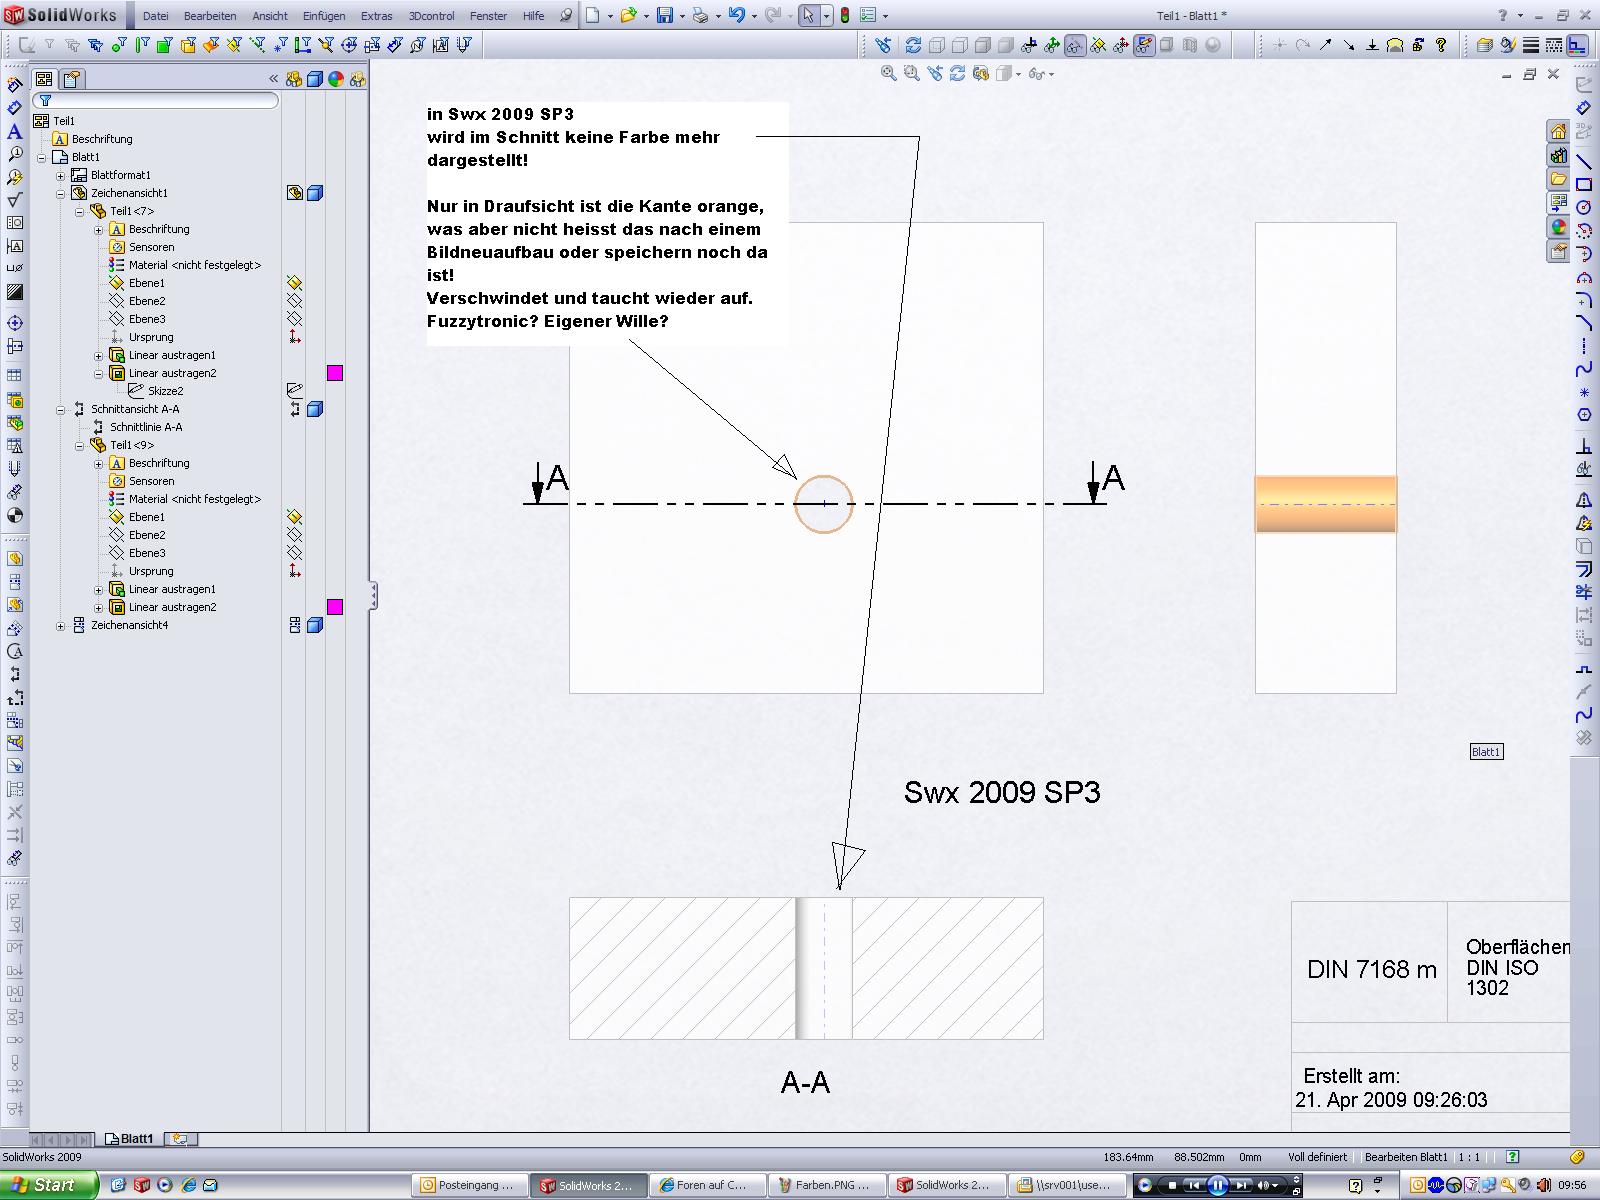This screenshot has height=1200, width=1600.
Task: Click the Print icon in the toolbar
Action: (x=700, y=15)
